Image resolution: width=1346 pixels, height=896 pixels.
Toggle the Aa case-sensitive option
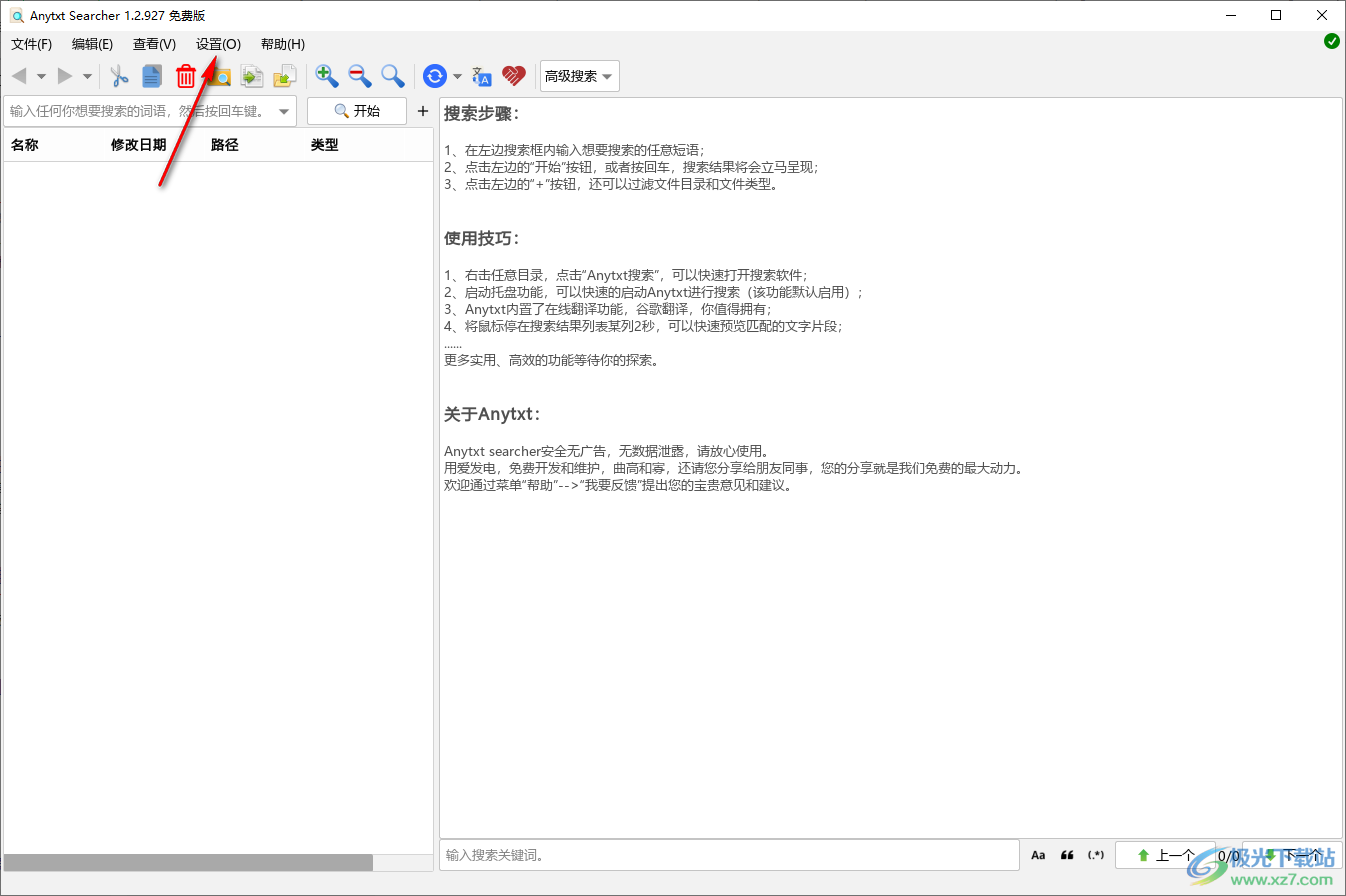point(1038,855)
